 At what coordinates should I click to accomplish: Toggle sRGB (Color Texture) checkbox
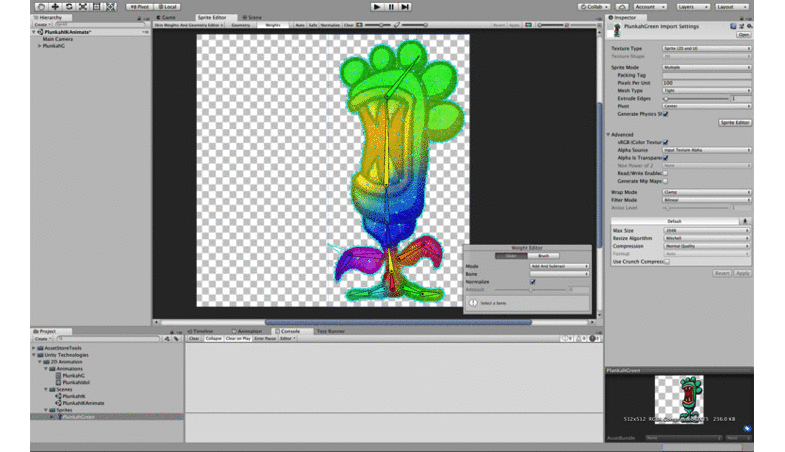tap(666, 143)
